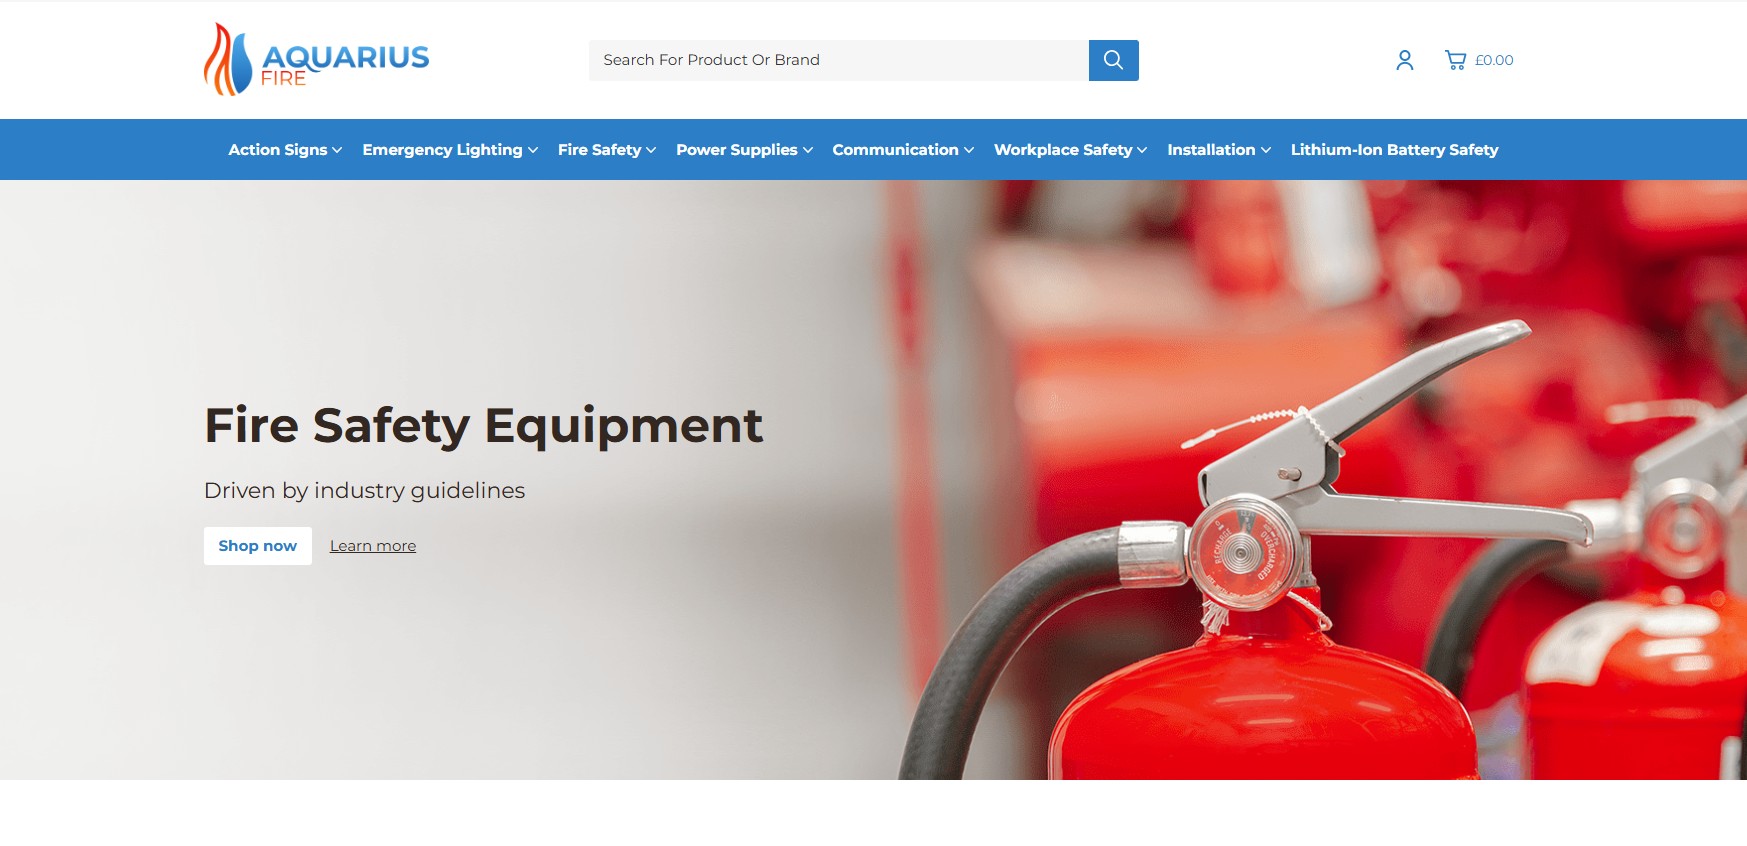This screenshot has width=1747, height=846.
Task: Expand the Emergency Lighting dropdown arrow
Action: point(533,150)
